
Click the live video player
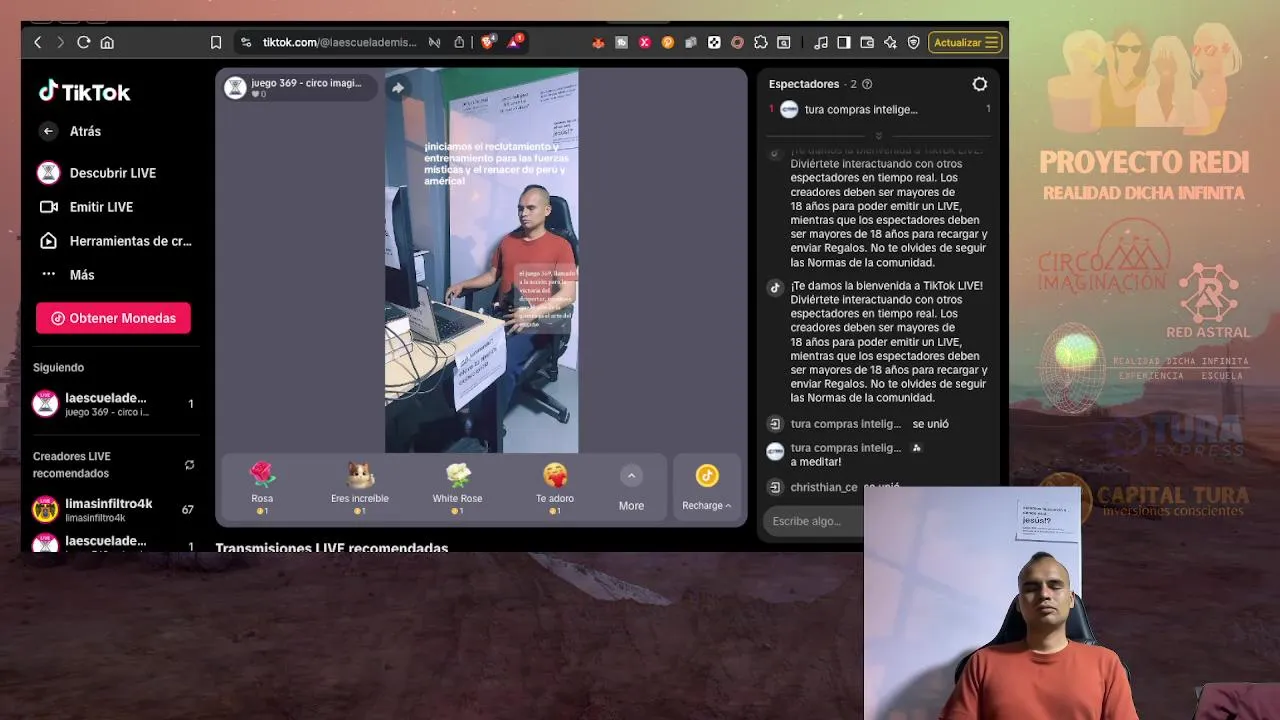[x=481, y=260]
